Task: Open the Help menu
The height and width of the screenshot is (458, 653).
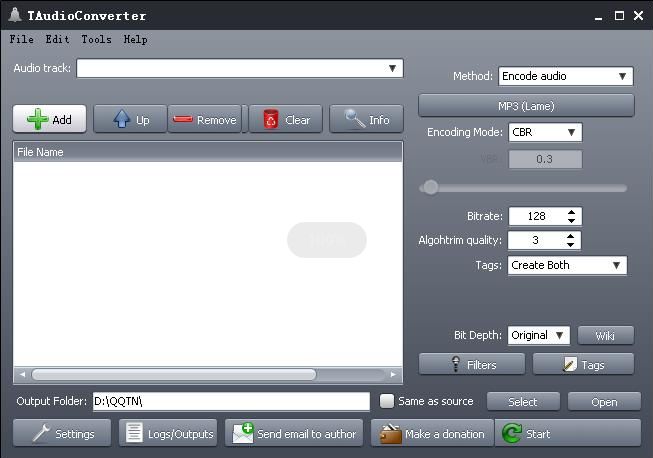Action: [x=135, y=39]
